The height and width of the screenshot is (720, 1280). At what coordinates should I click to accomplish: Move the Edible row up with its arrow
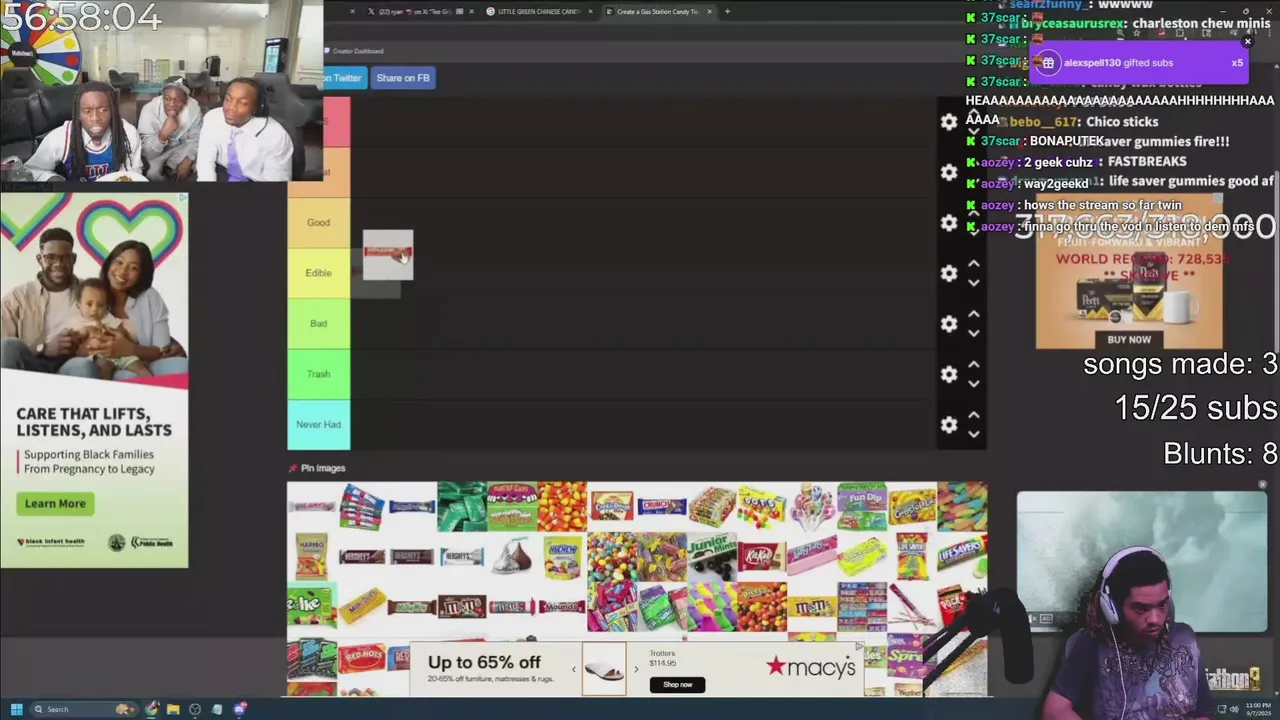click(x=974, y=264)
